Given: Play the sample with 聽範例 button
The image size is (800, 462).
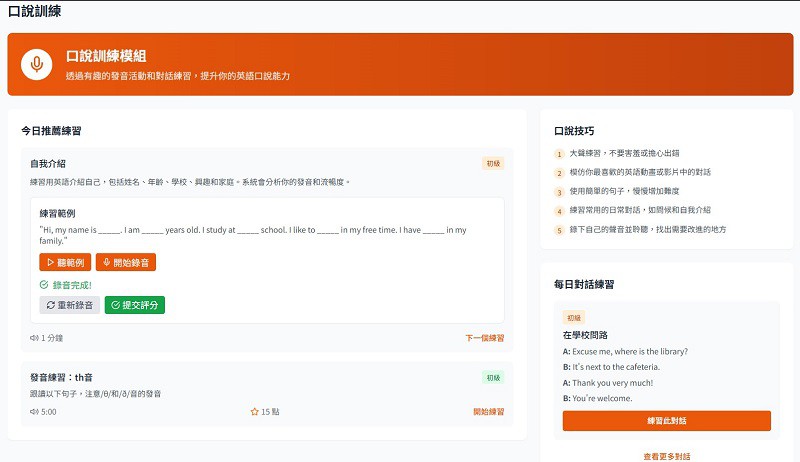Looking at the screenshot, I should tap(65, 263).
